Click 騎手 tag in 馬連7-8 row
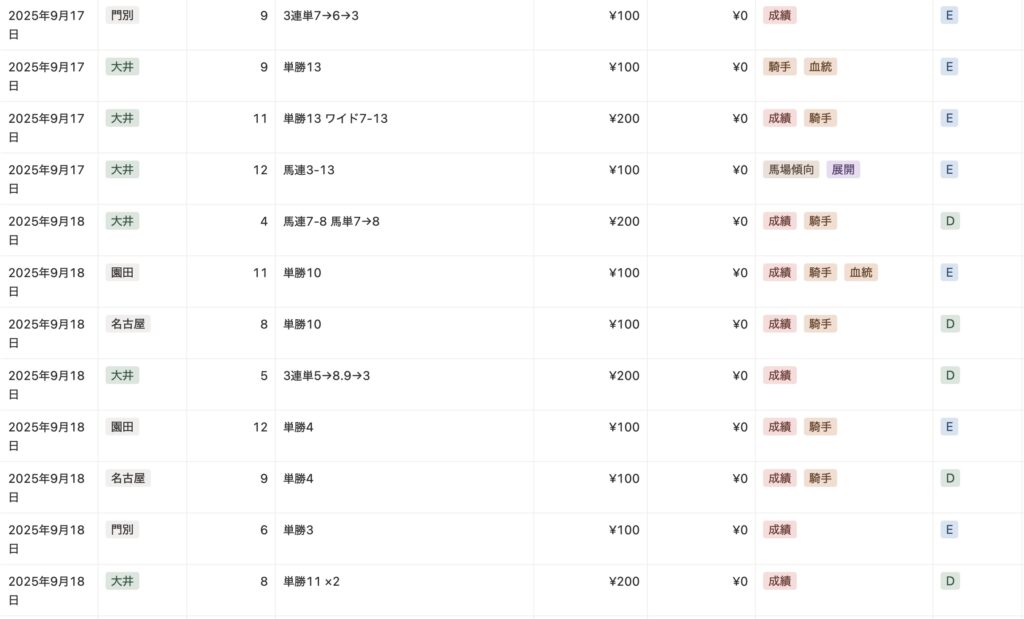 click(x=820, y=221)
